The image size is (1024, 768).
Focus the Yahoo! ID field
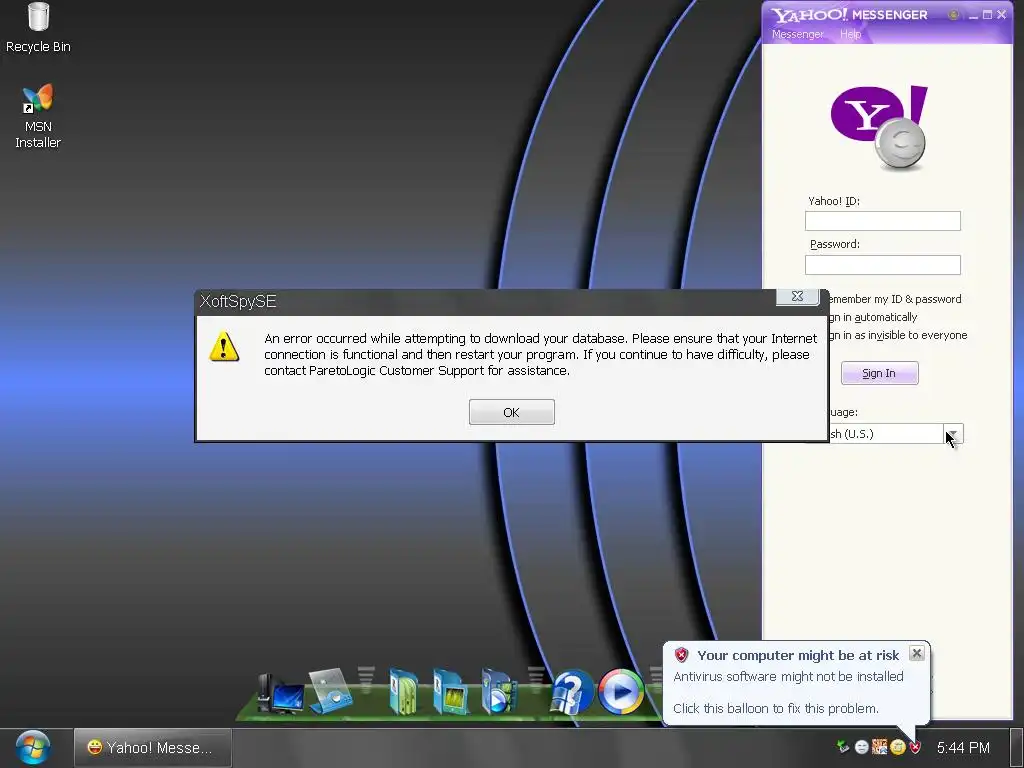882,221
